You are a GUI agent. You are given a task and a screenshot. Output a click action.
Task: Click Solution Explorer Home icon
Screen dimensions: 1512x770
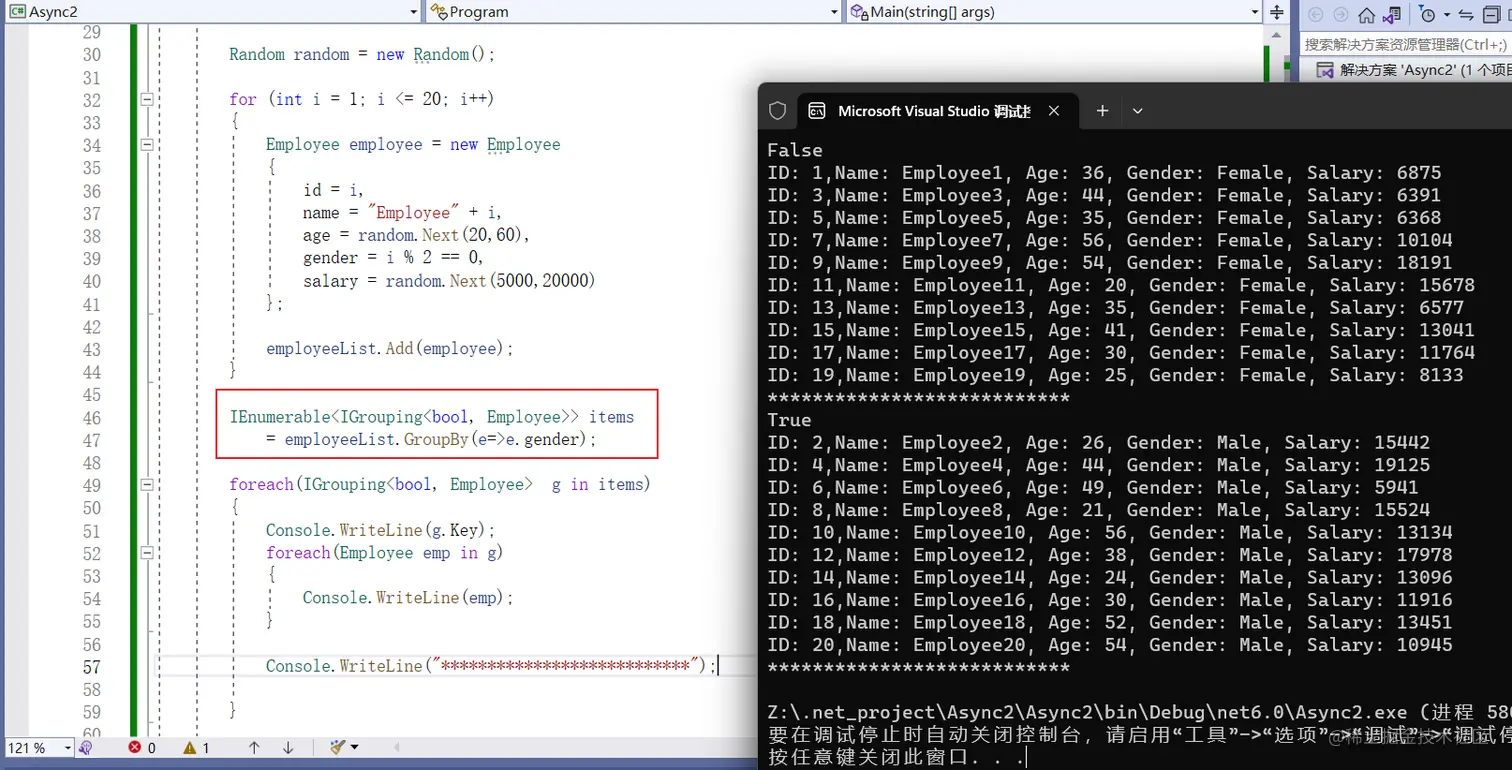(1366, 15)
